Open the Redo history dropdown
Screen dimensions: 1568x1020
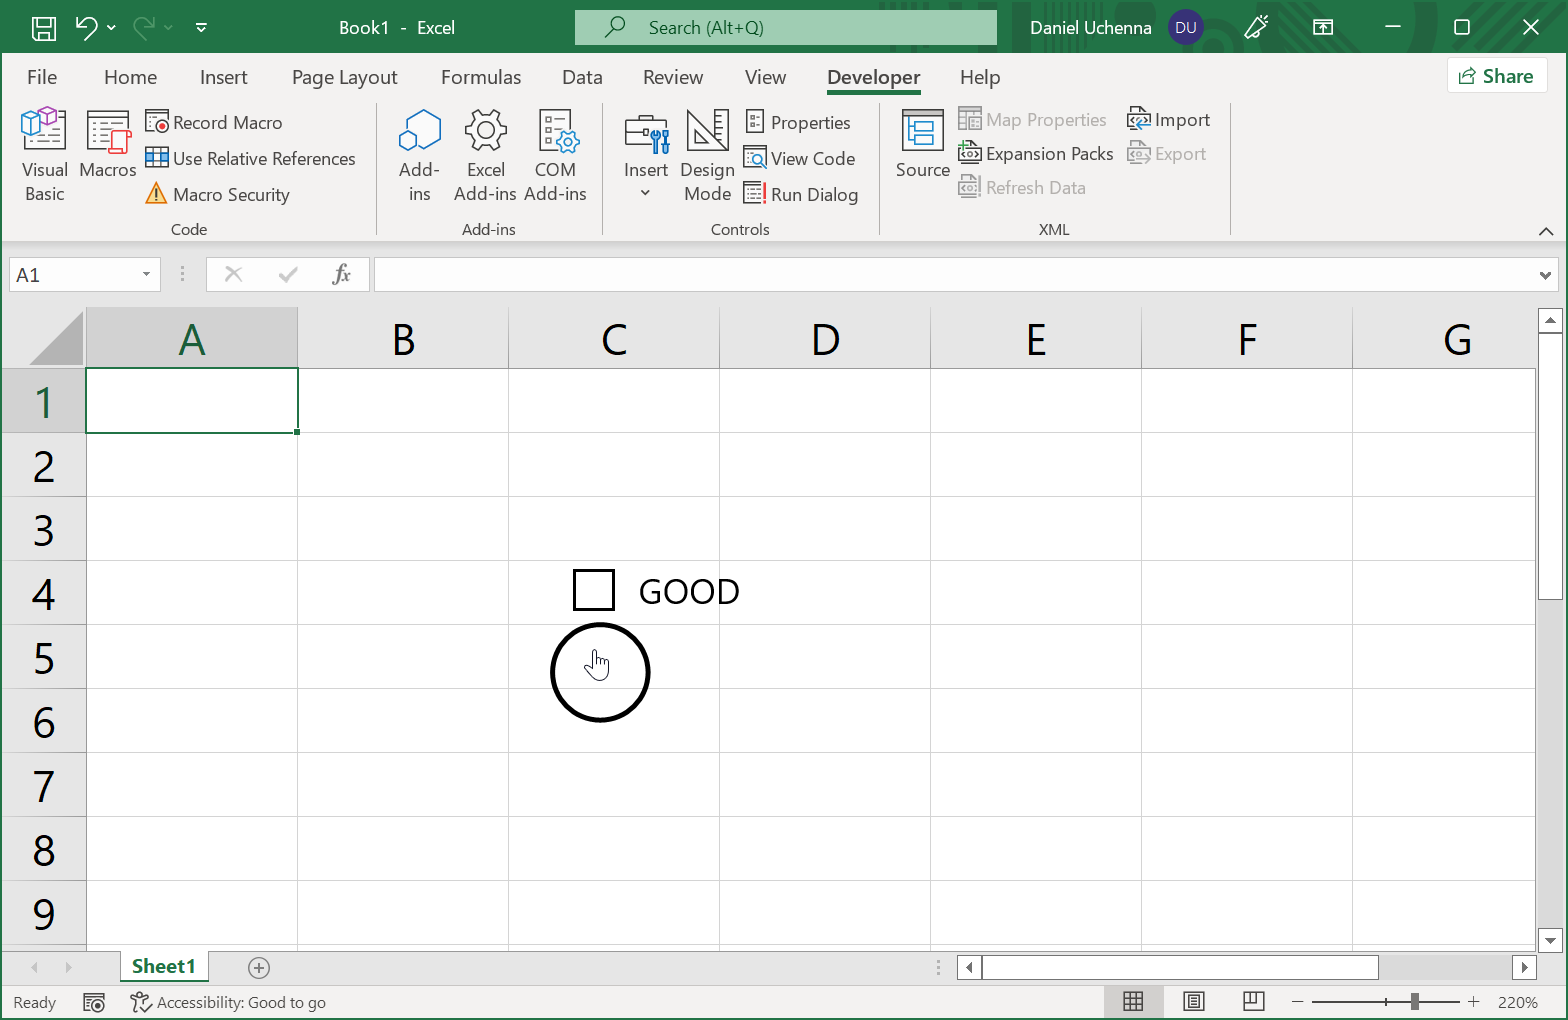[168, 28]
